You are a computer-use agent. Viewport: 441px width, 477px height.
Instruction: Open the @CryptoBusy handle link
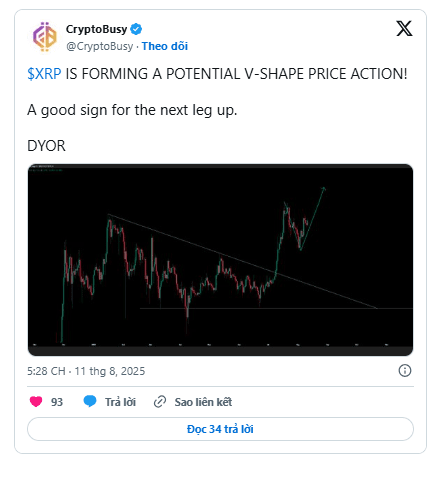click(100, 46)
